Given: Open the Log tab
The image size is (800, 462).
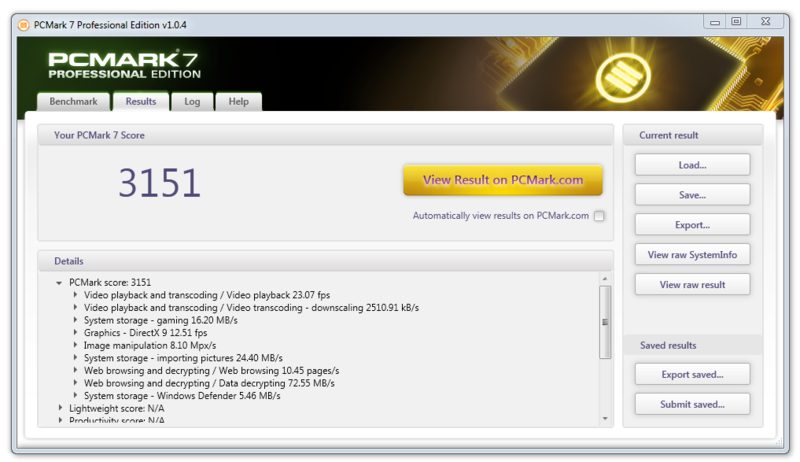Looking at the screenshot, I should [192, 101].
